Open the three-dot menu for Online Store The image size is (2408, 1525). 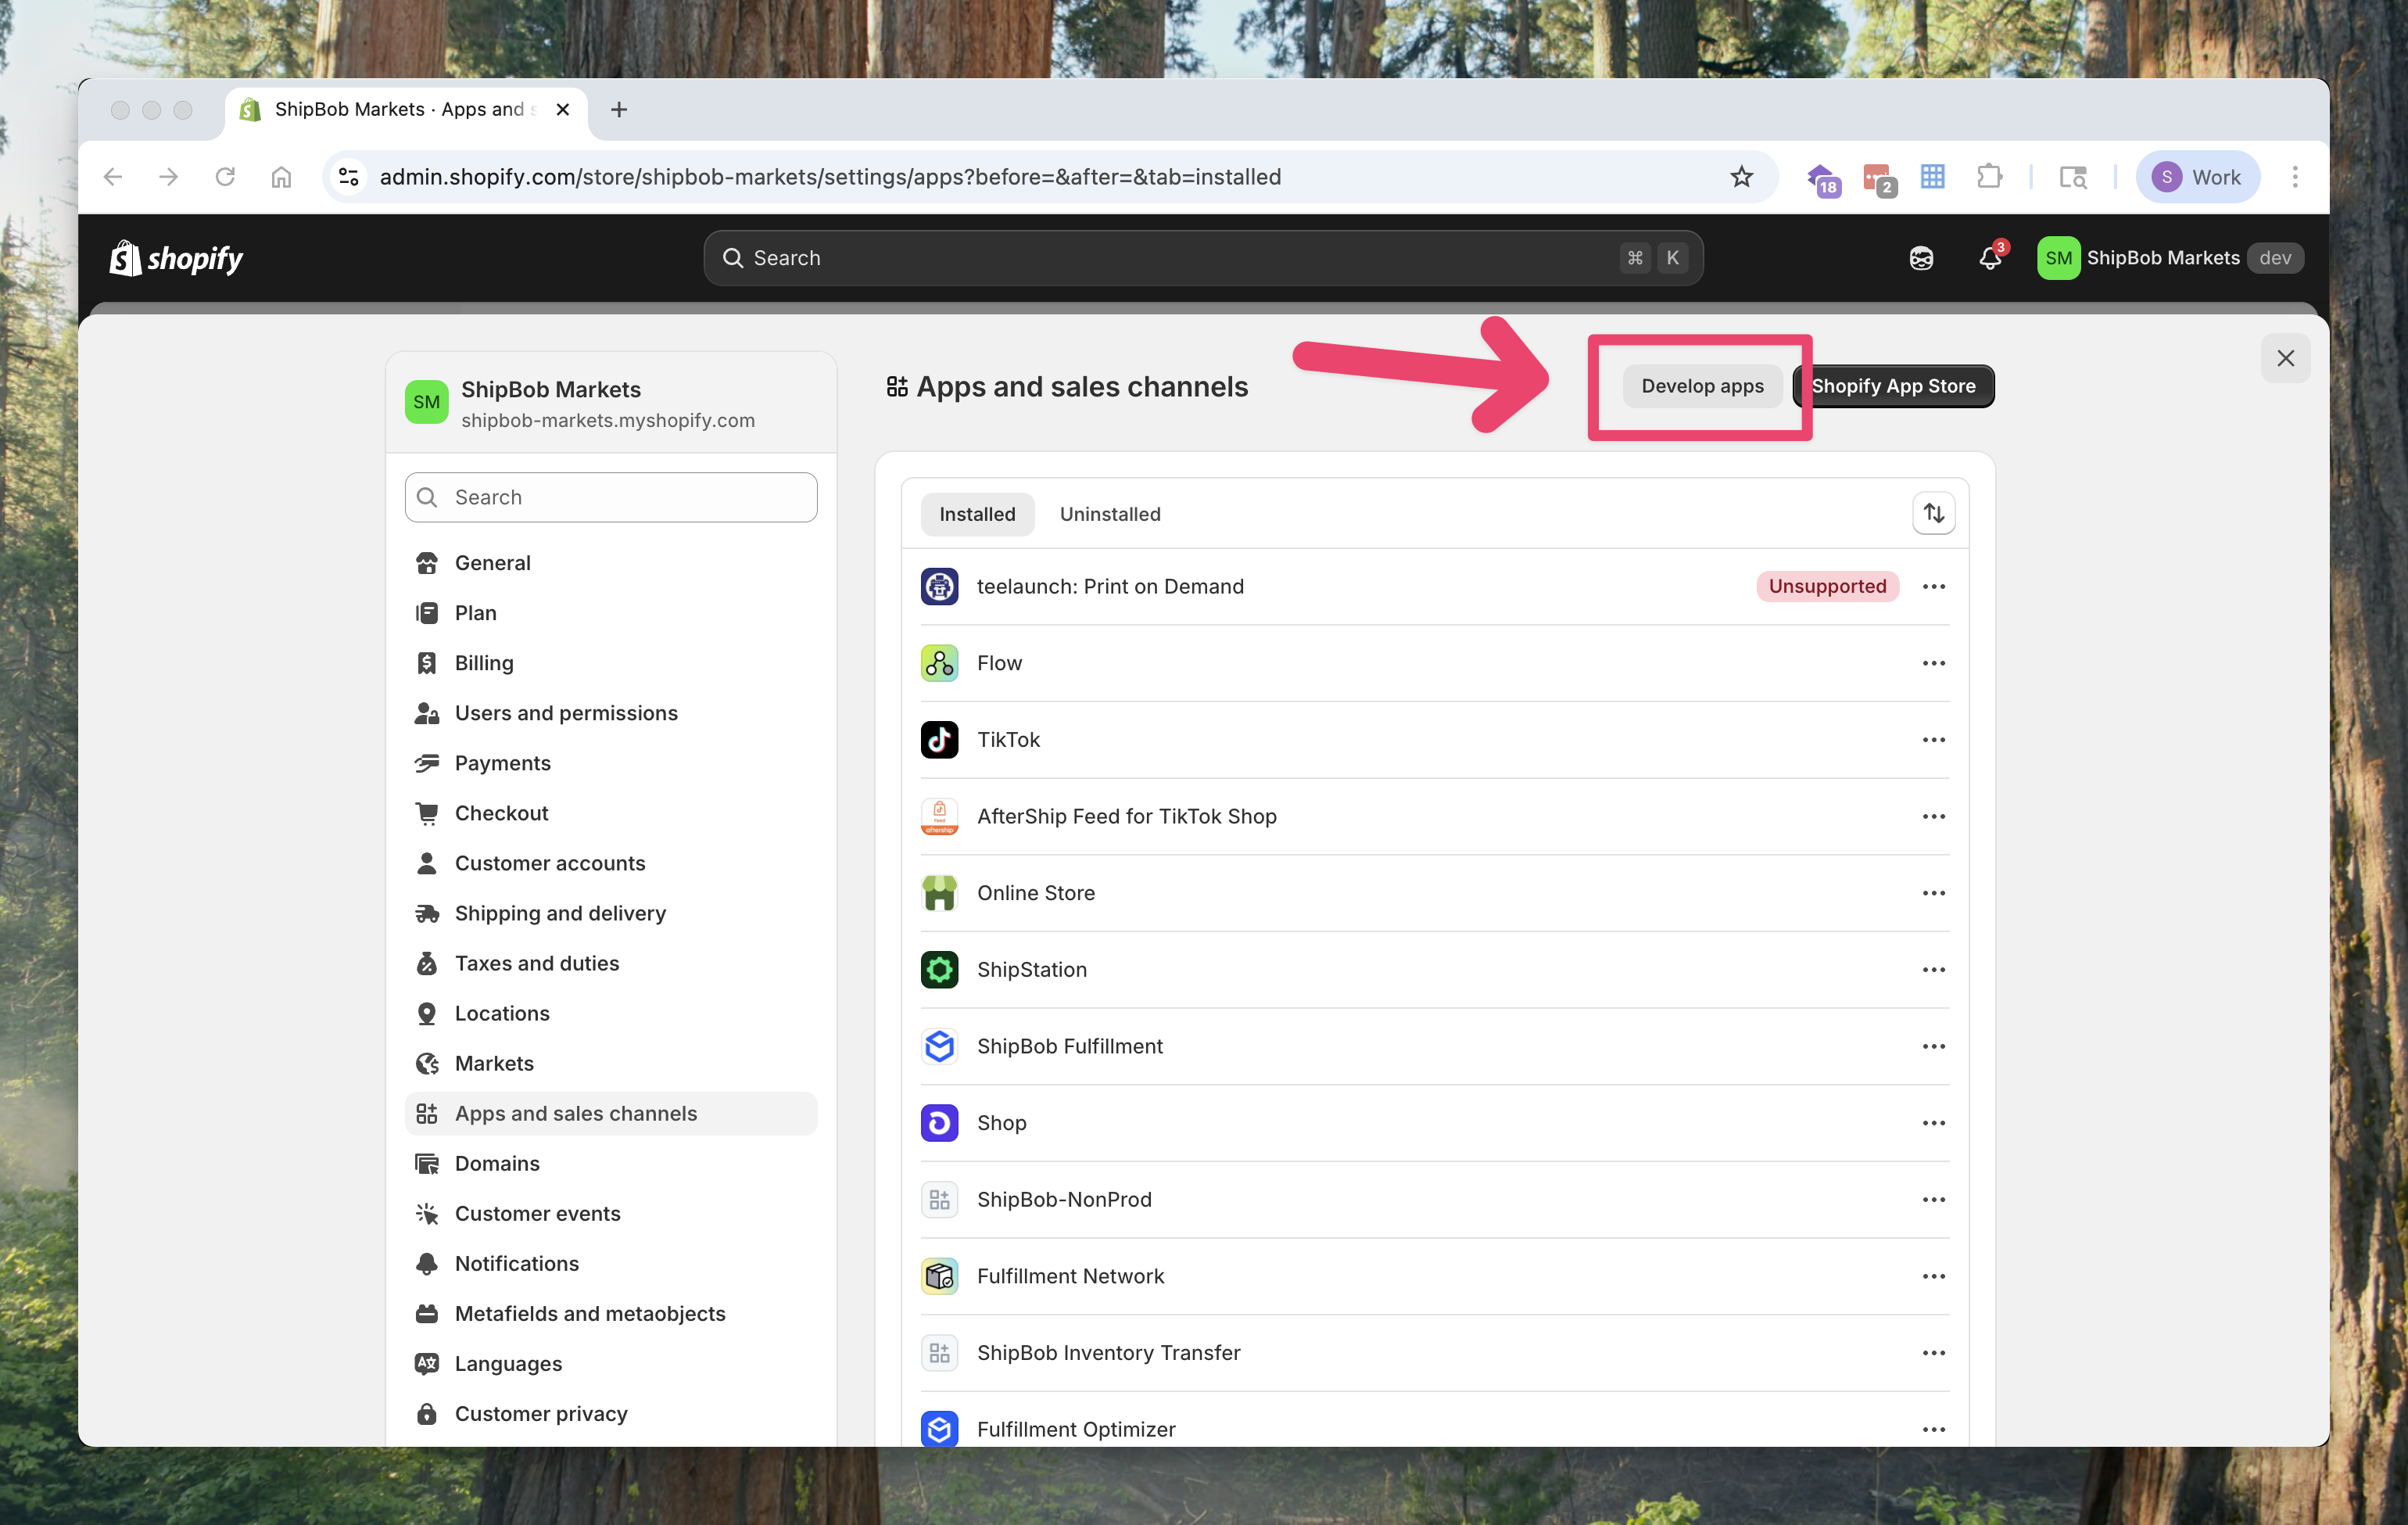pyautogui.click(x=1933, y=893)
